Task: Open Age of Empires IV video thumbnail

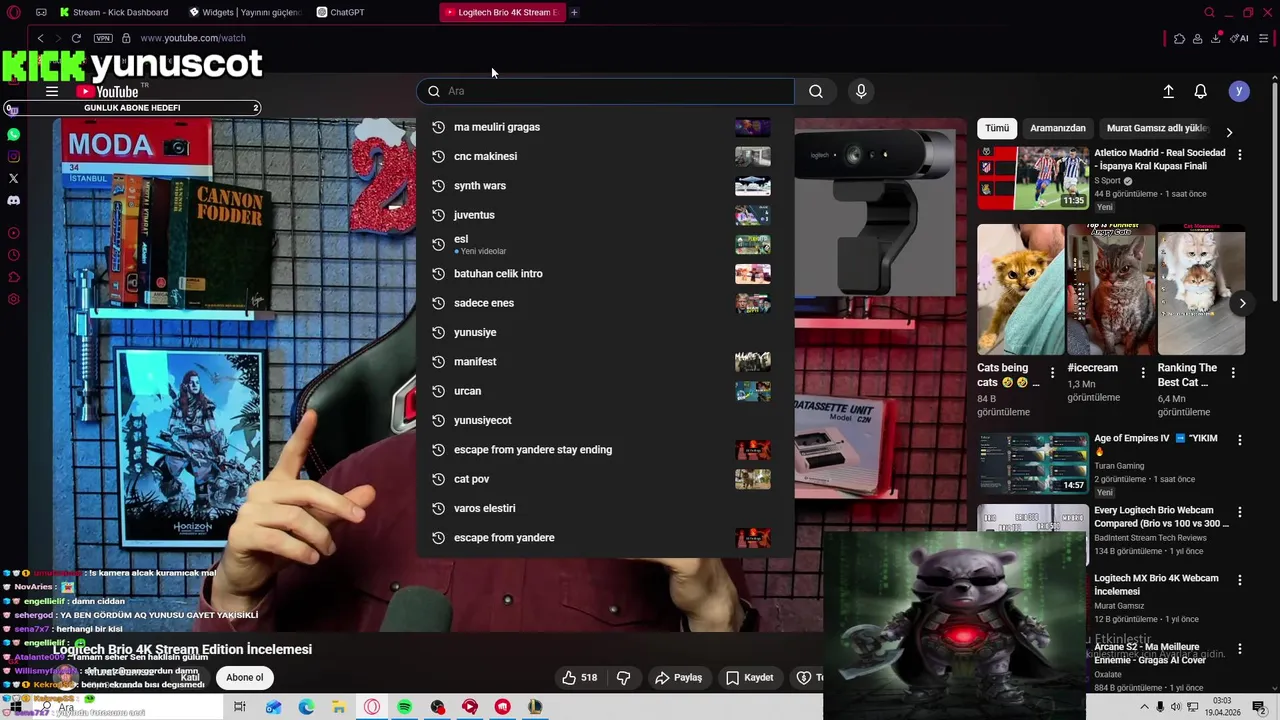Action: [1033, 463]
